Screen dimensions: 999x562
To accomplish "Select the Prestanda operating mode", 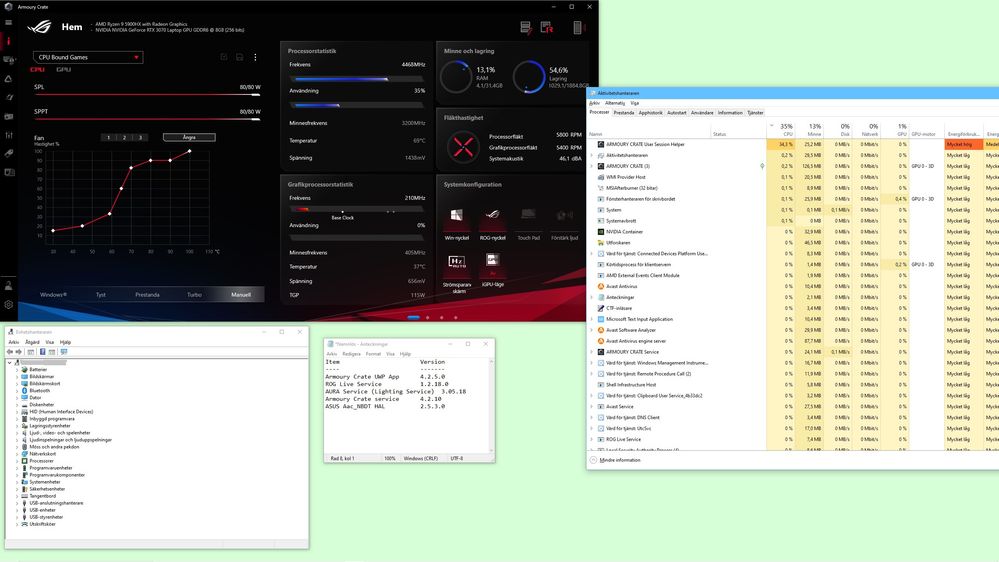I will tap(147, 294).
